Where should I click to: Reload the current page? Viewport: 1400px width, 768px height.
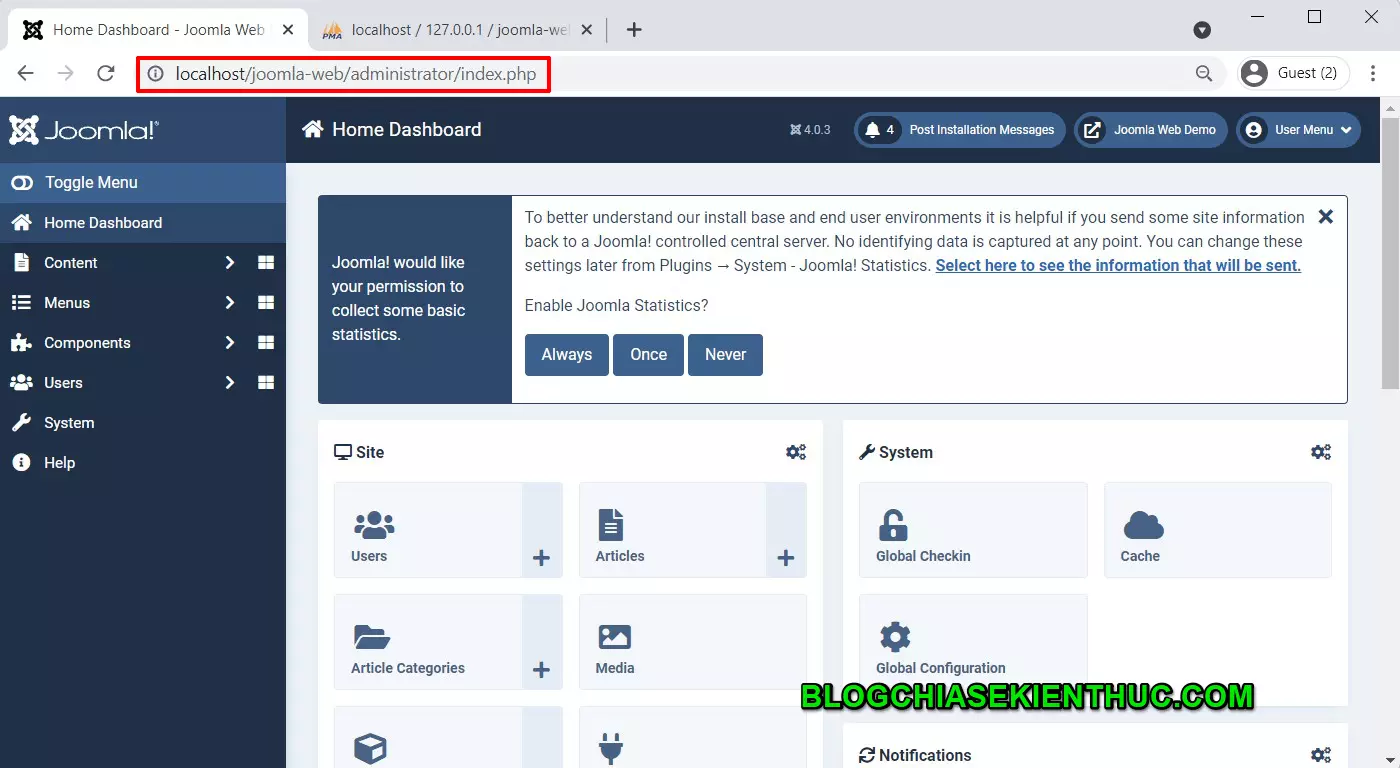point(106,73)
